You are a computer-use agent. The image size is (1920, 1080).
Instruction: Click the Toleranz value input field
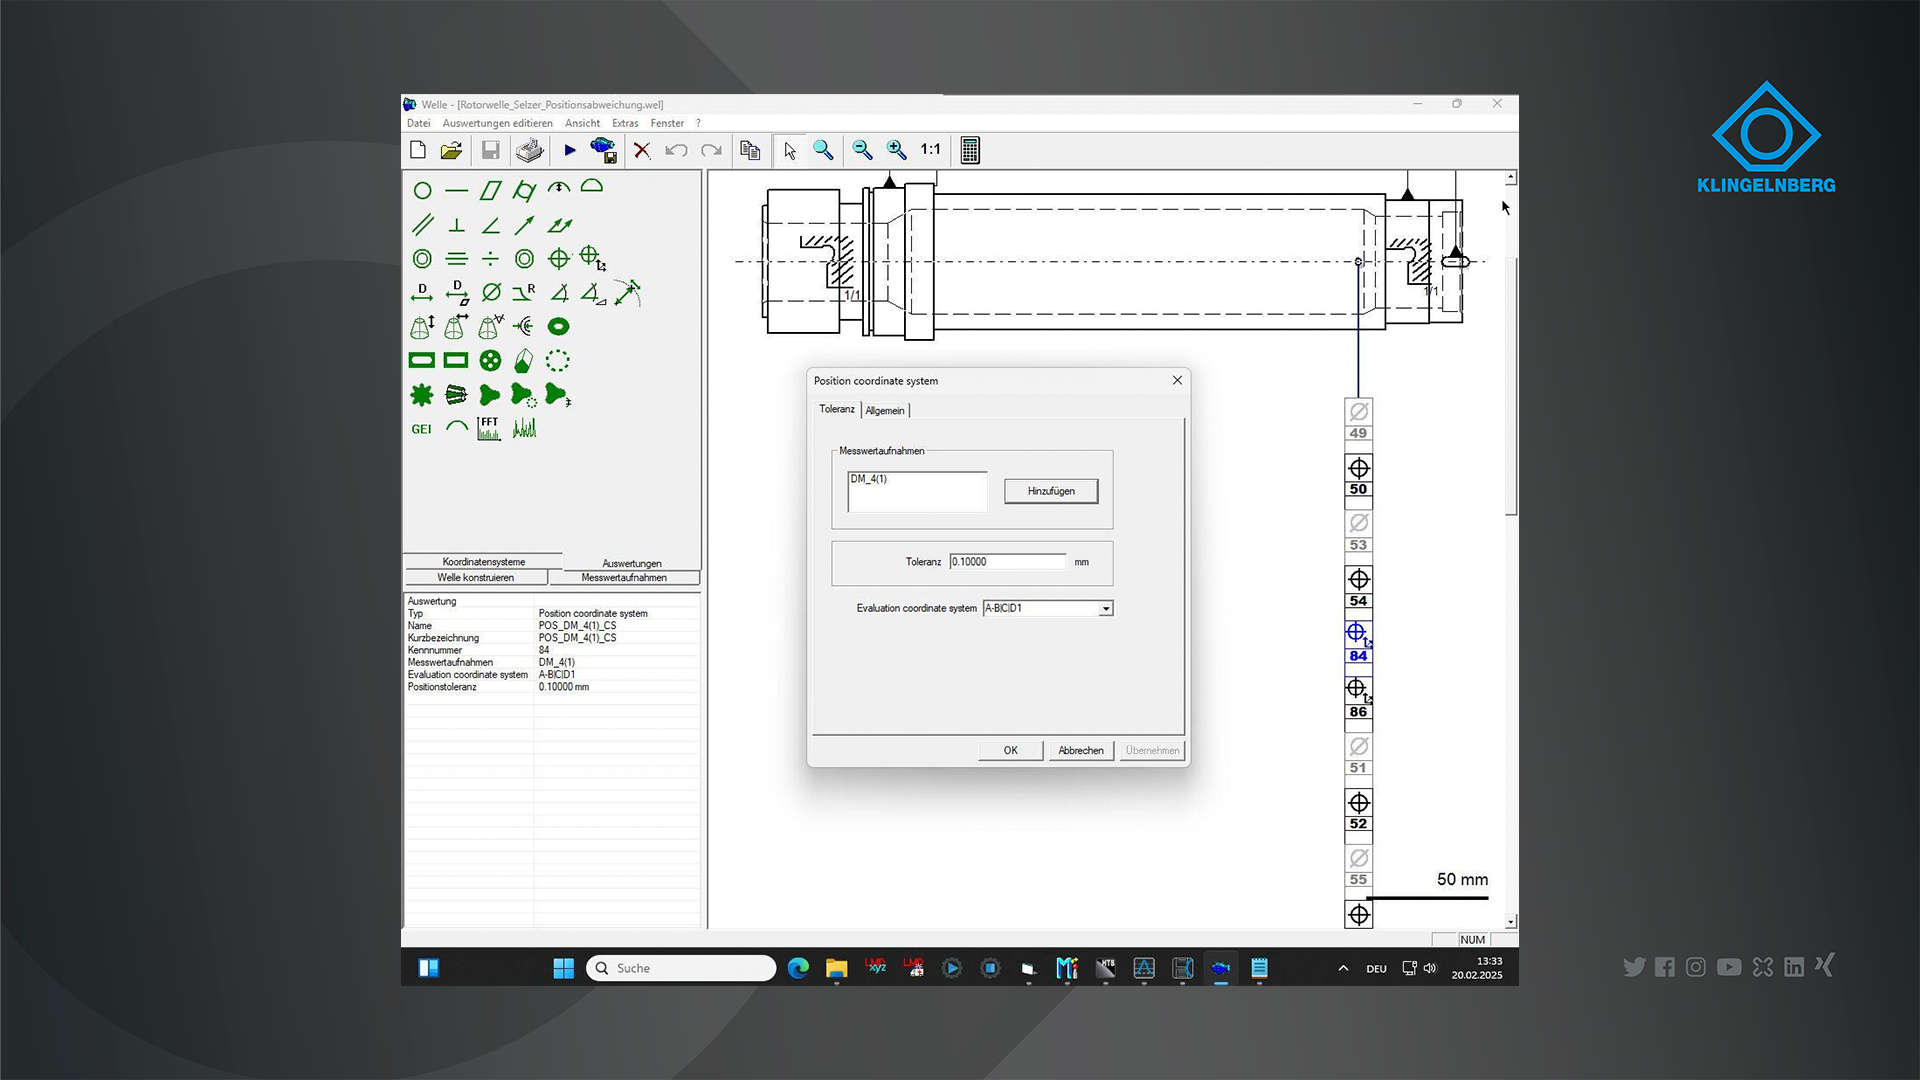[1008, 562]
